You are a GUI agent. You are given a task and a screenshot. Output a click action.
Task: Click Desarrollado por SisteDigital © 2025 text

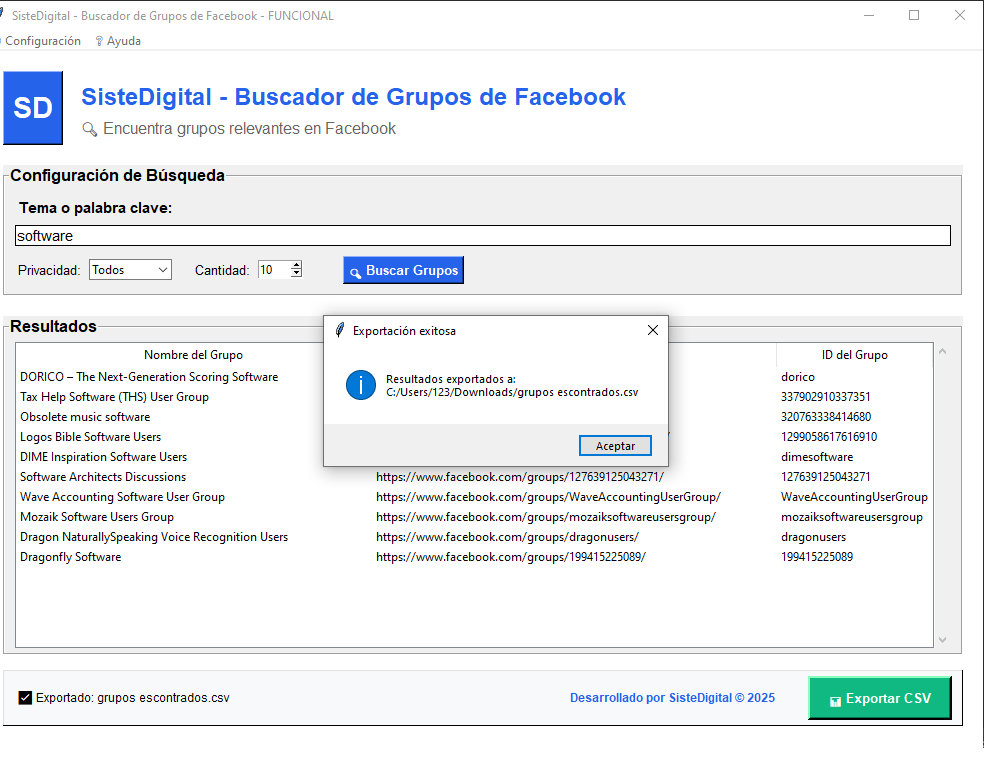[672, 698]
